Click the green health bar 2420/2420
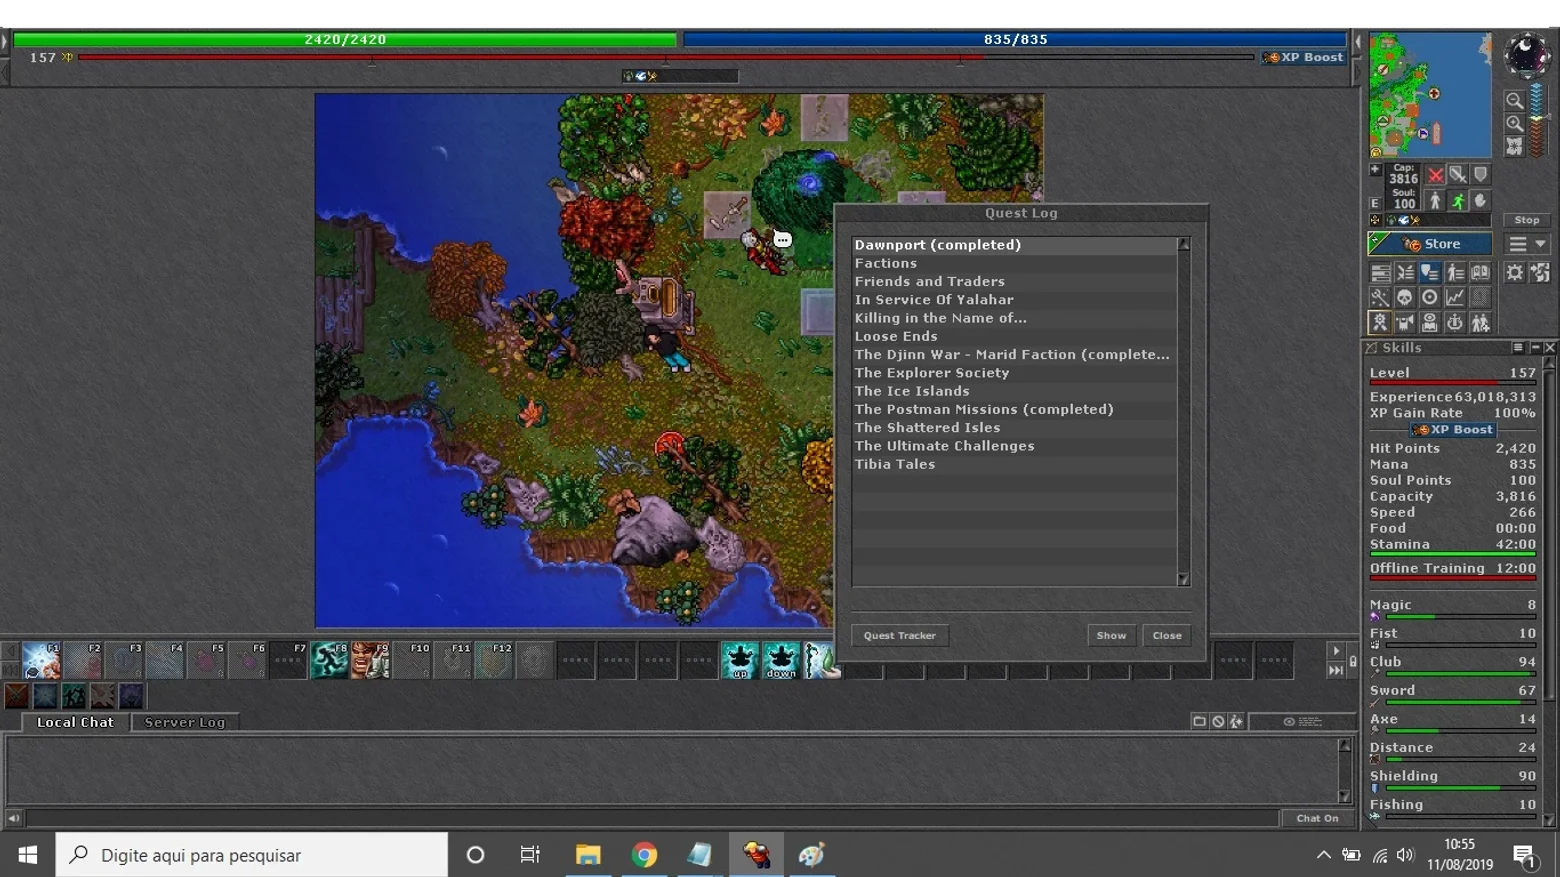The width and height of the screenshot is (1560, 877). [x=345, y=39]
